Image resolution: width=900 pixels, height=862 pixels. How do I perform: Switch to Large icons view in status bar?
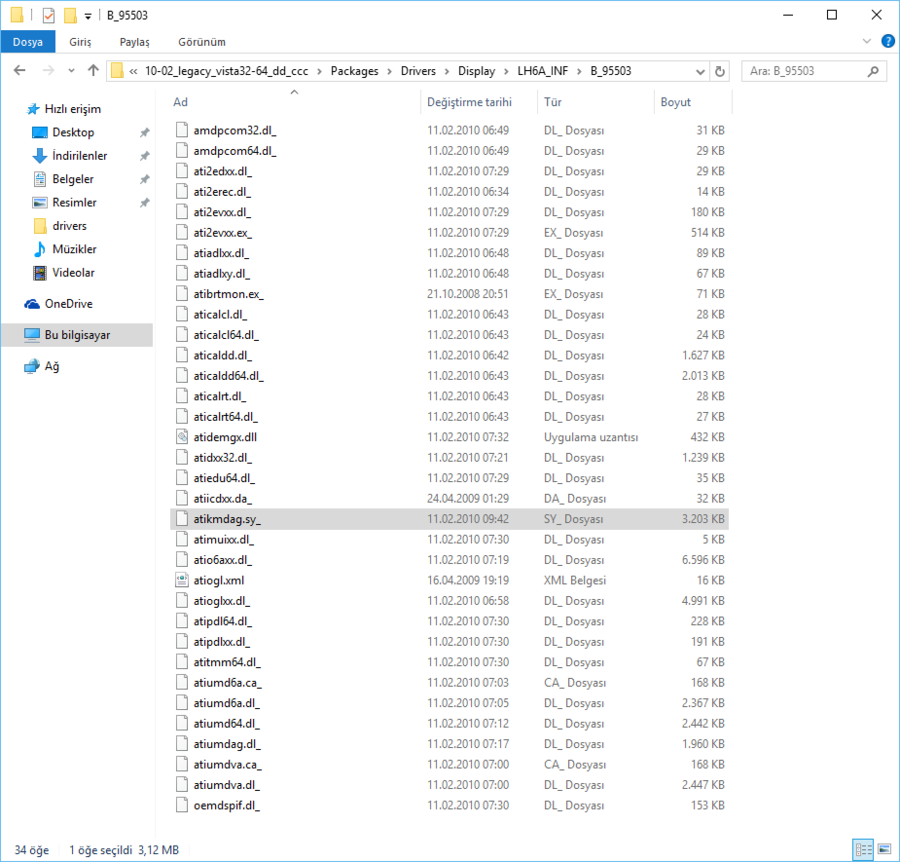[x=884, y=849]
